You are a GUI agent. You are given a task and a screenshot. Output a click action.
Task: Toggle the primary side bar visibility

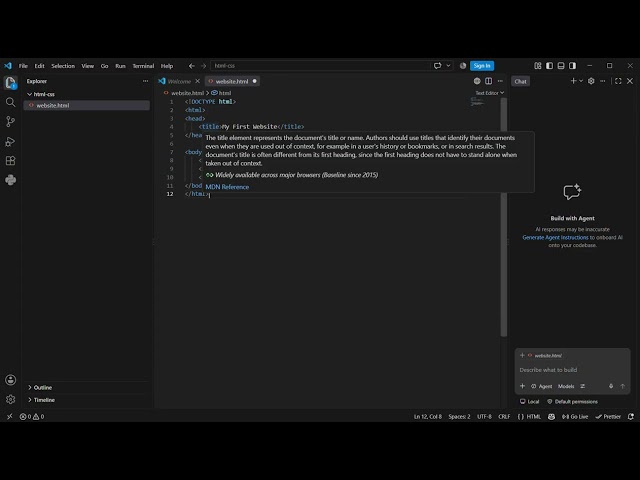(x=549, y=66)
